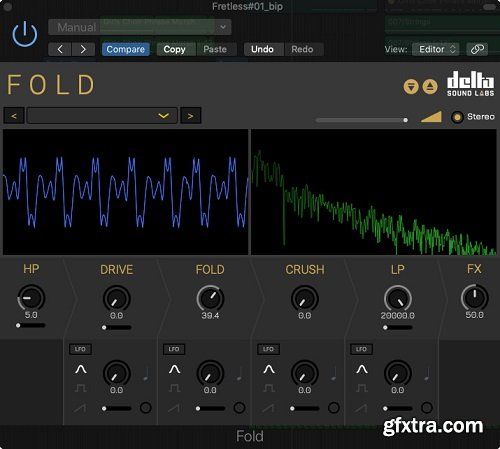
Task: Toggle the FOLD section LFO button
Action: 174,349
